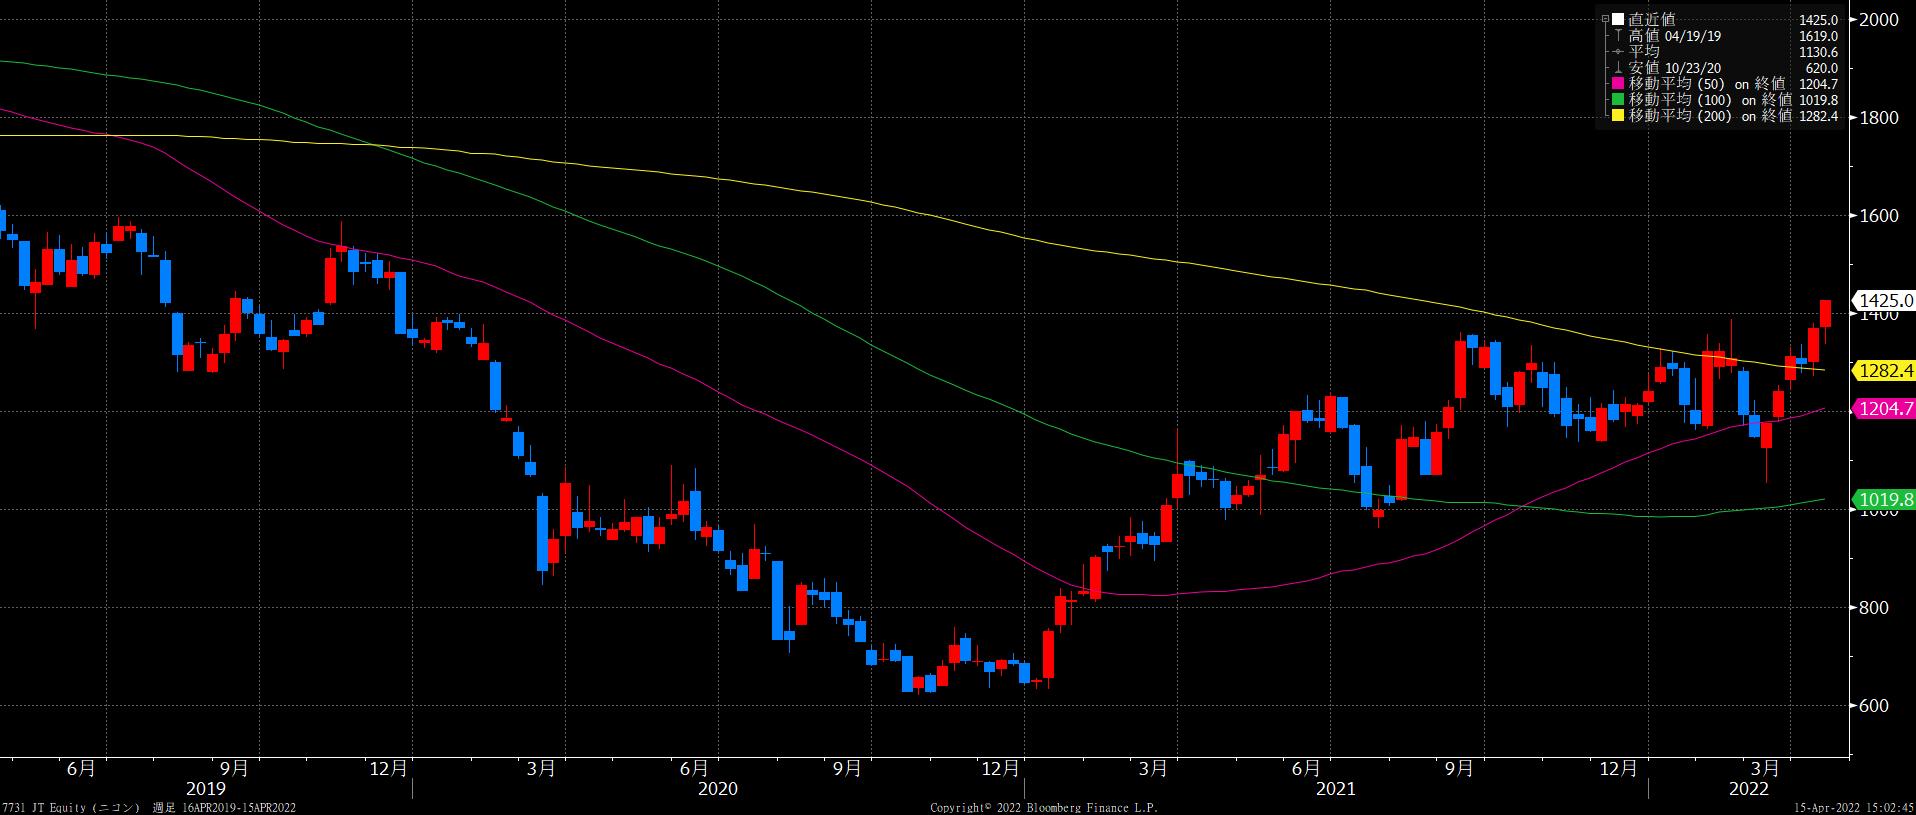Click the yellow 200-period moving average swatch
Viewport: 1916px width, 815px height.
coord(1620,116)
